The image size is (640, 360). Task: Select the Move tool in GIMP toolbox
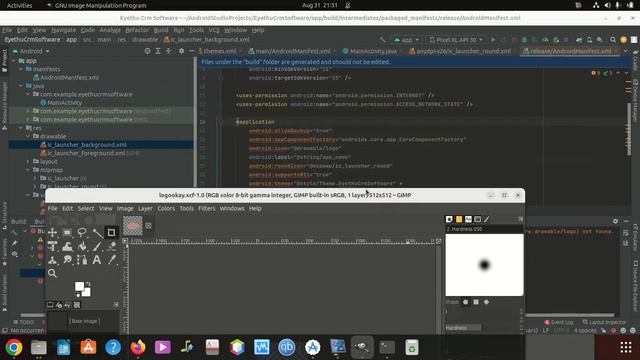click(53, 233)
